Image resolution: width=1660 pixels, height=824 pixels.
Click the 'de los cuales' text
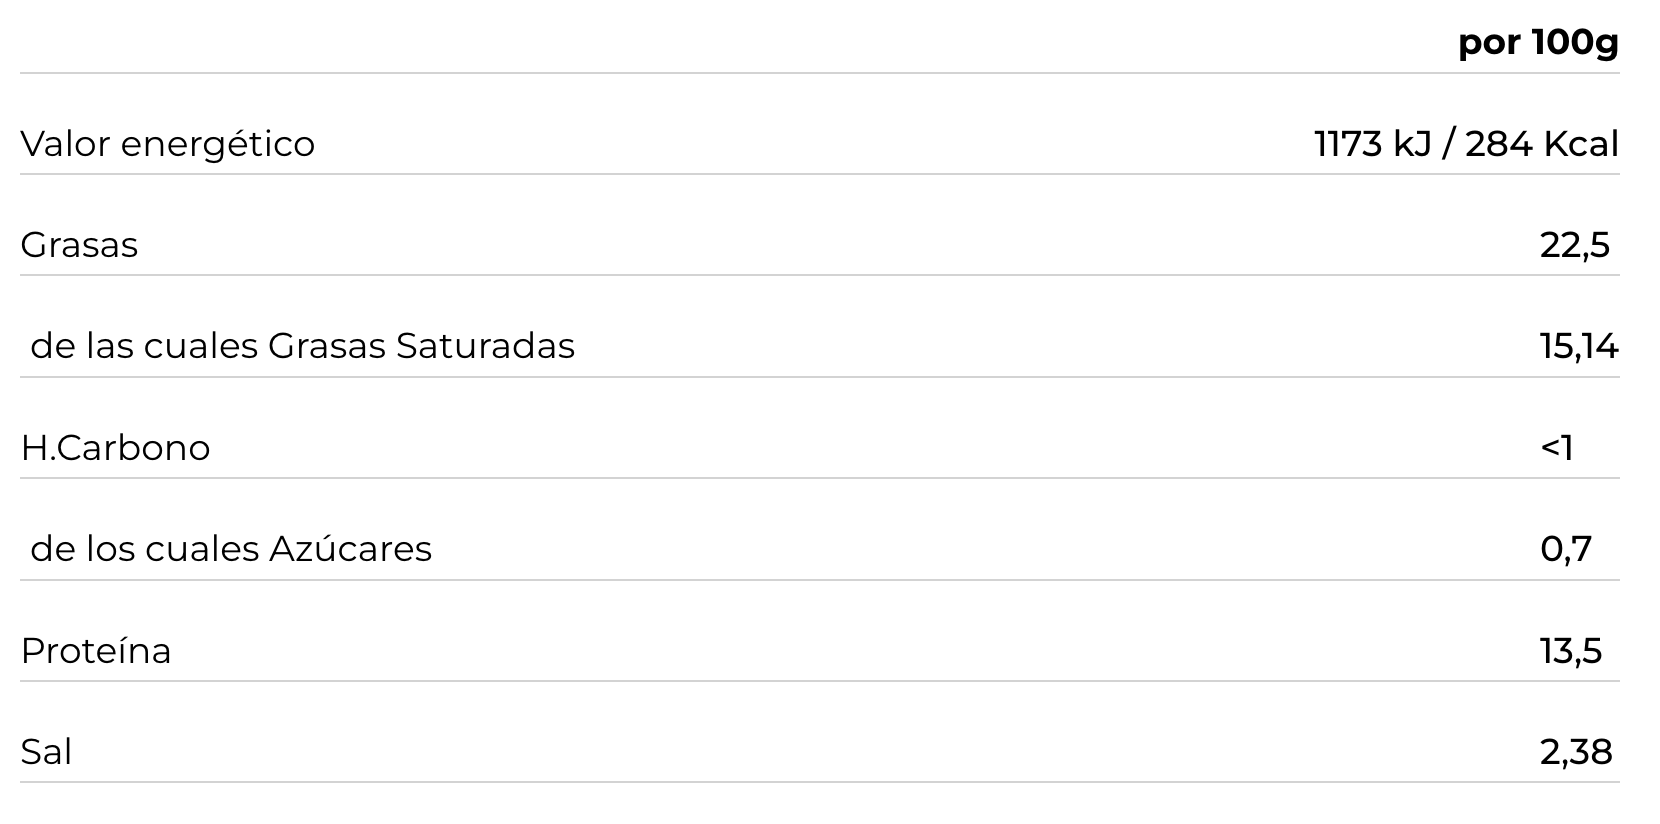coord(145,549)
